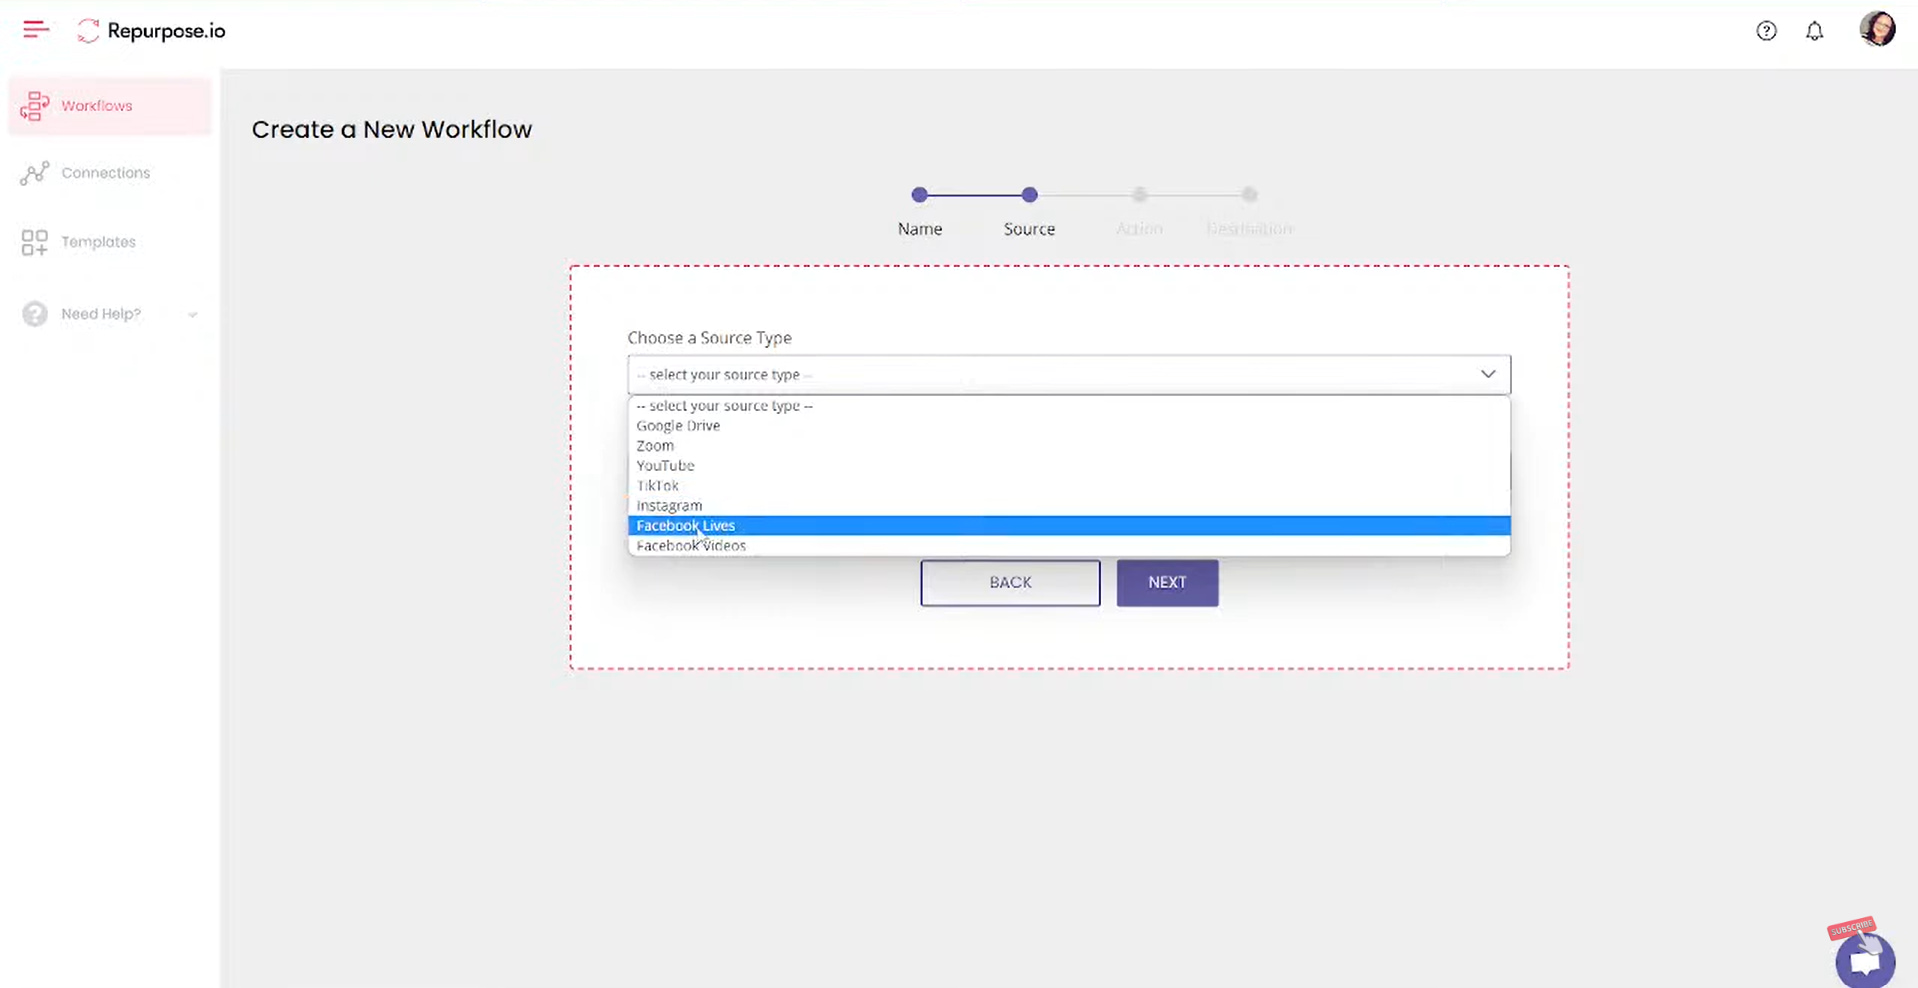Click the NEXT button

coord(1166,582)
